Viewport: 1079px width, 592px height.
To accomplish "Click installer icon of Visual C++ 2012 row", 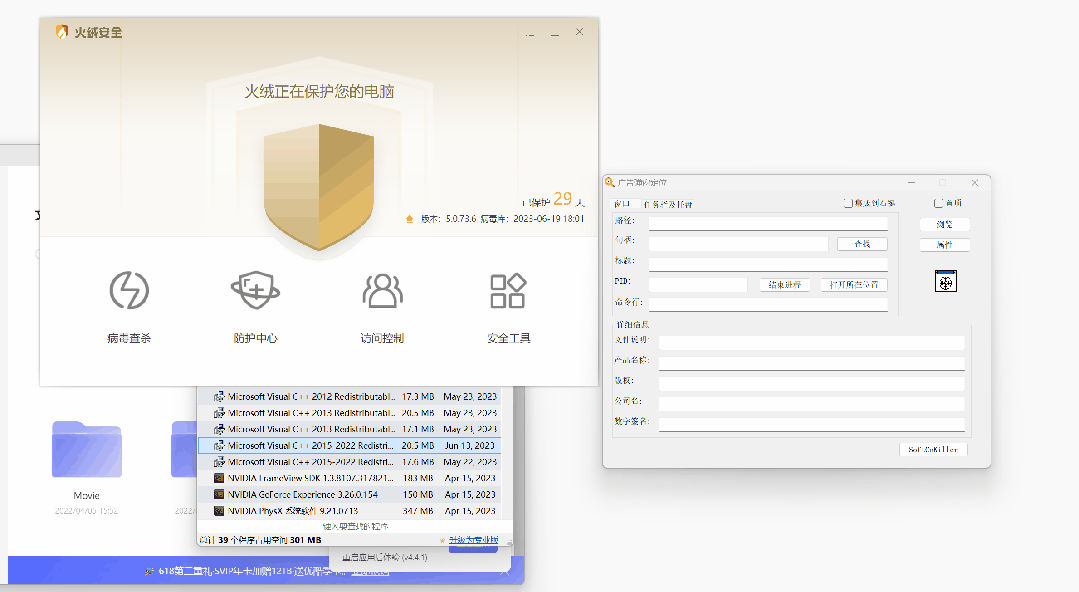I will (219, 397).
